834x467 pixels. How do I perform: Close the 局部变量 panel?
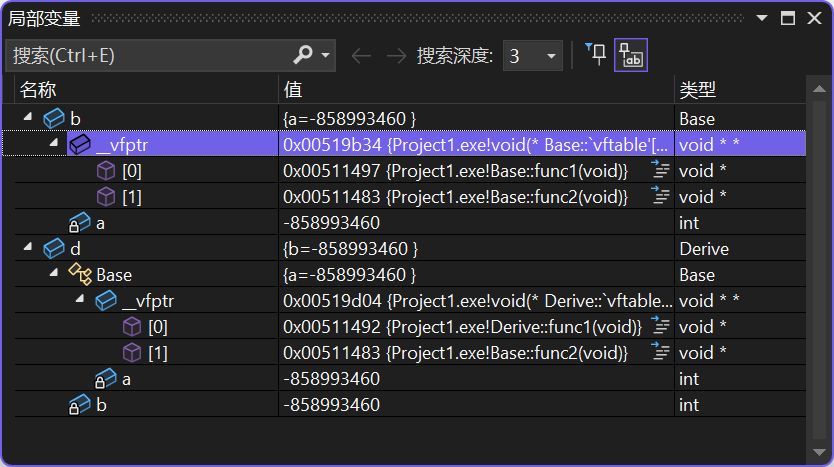[x=814, y=18]
